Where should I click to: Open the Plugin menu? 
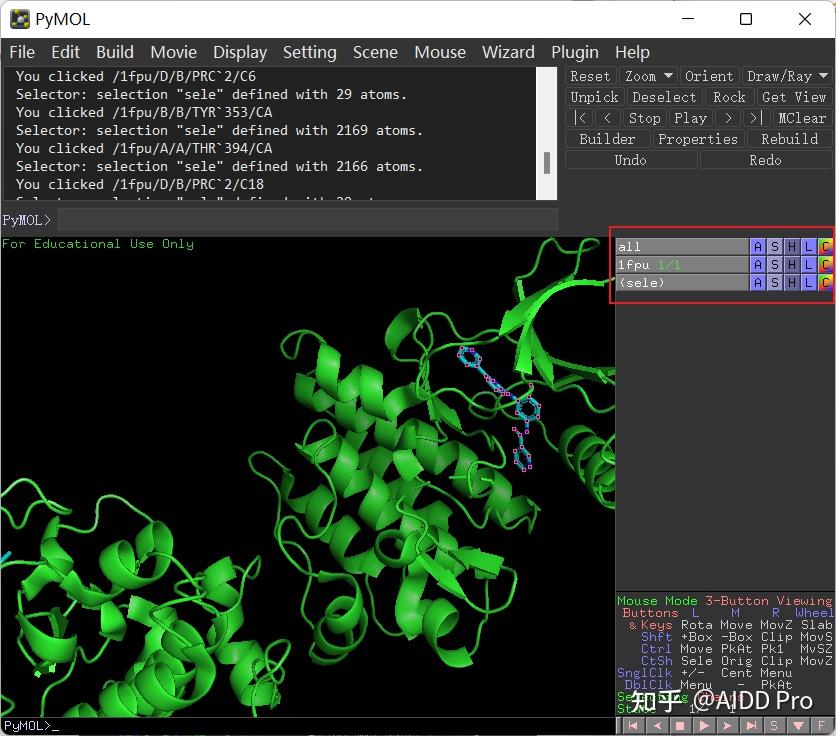coord(574,52)
